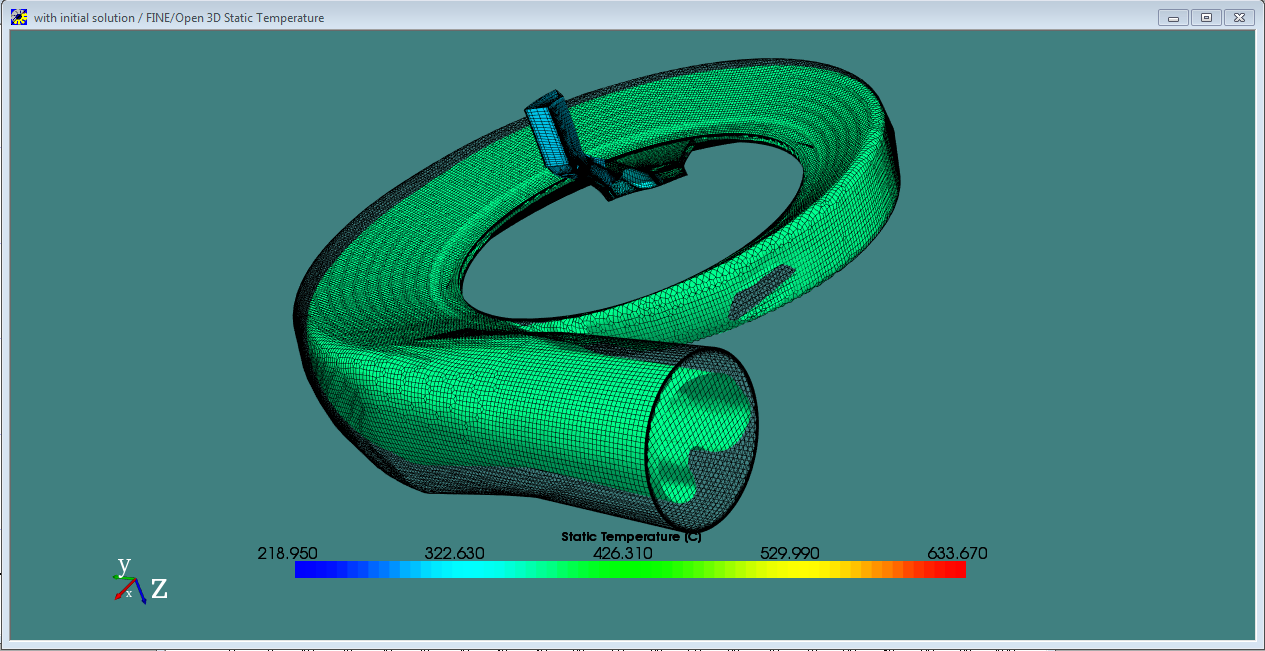Maximize the Static Temperature view window
The width and height of the screenshot is (1265, 651).
pyautogui.click(x=1206, y=17)
